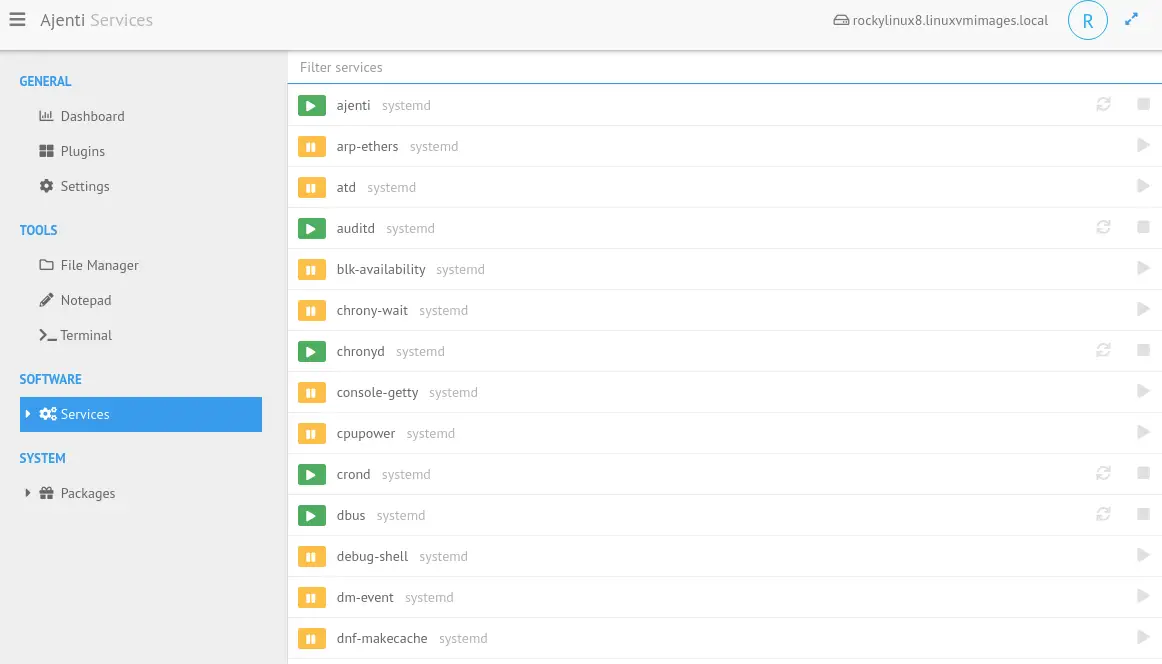Open the hamburger navigation menu

point(17,20)
